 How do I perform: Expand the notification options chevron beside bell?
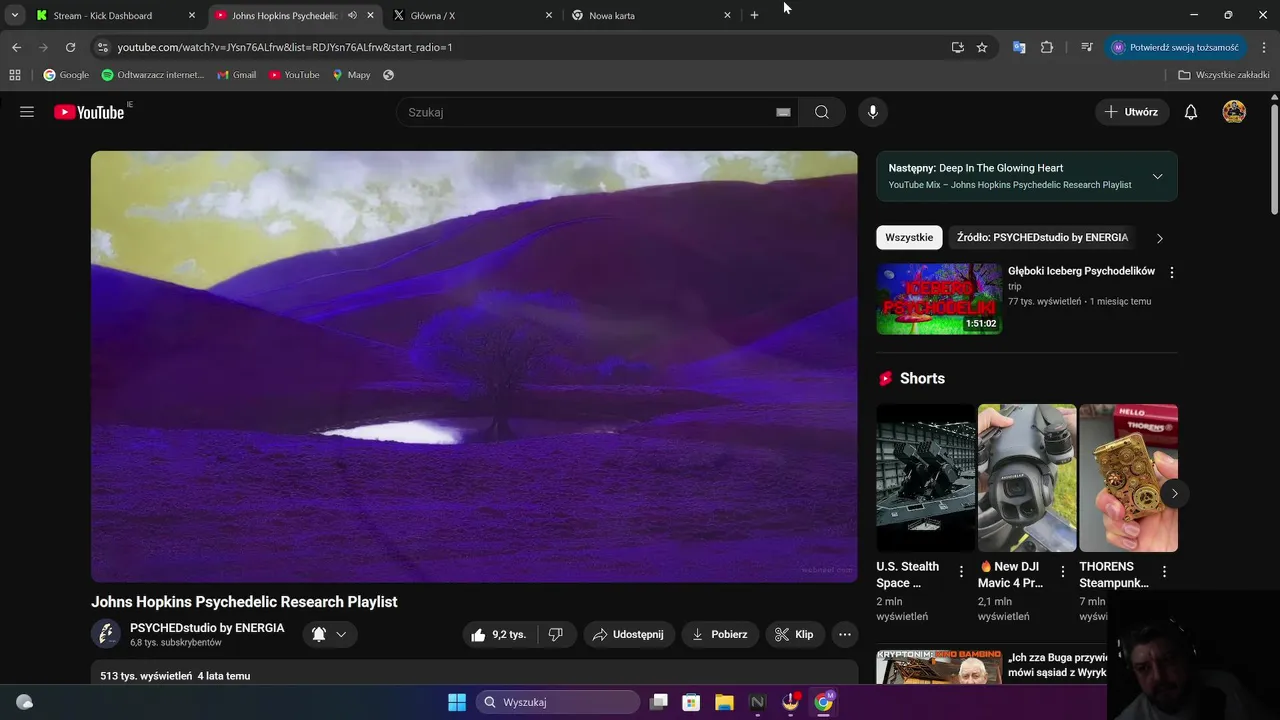[x=341, y=634]
